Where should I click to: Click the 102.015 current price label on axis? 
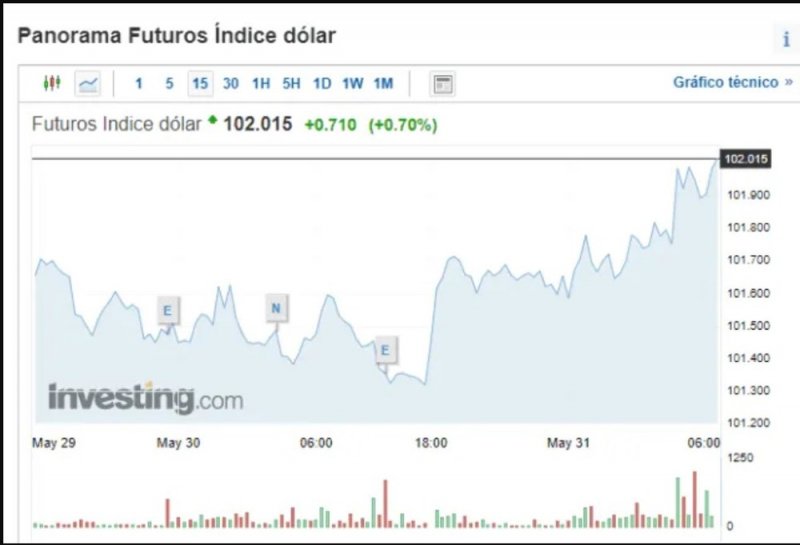(x=745, y=160)
